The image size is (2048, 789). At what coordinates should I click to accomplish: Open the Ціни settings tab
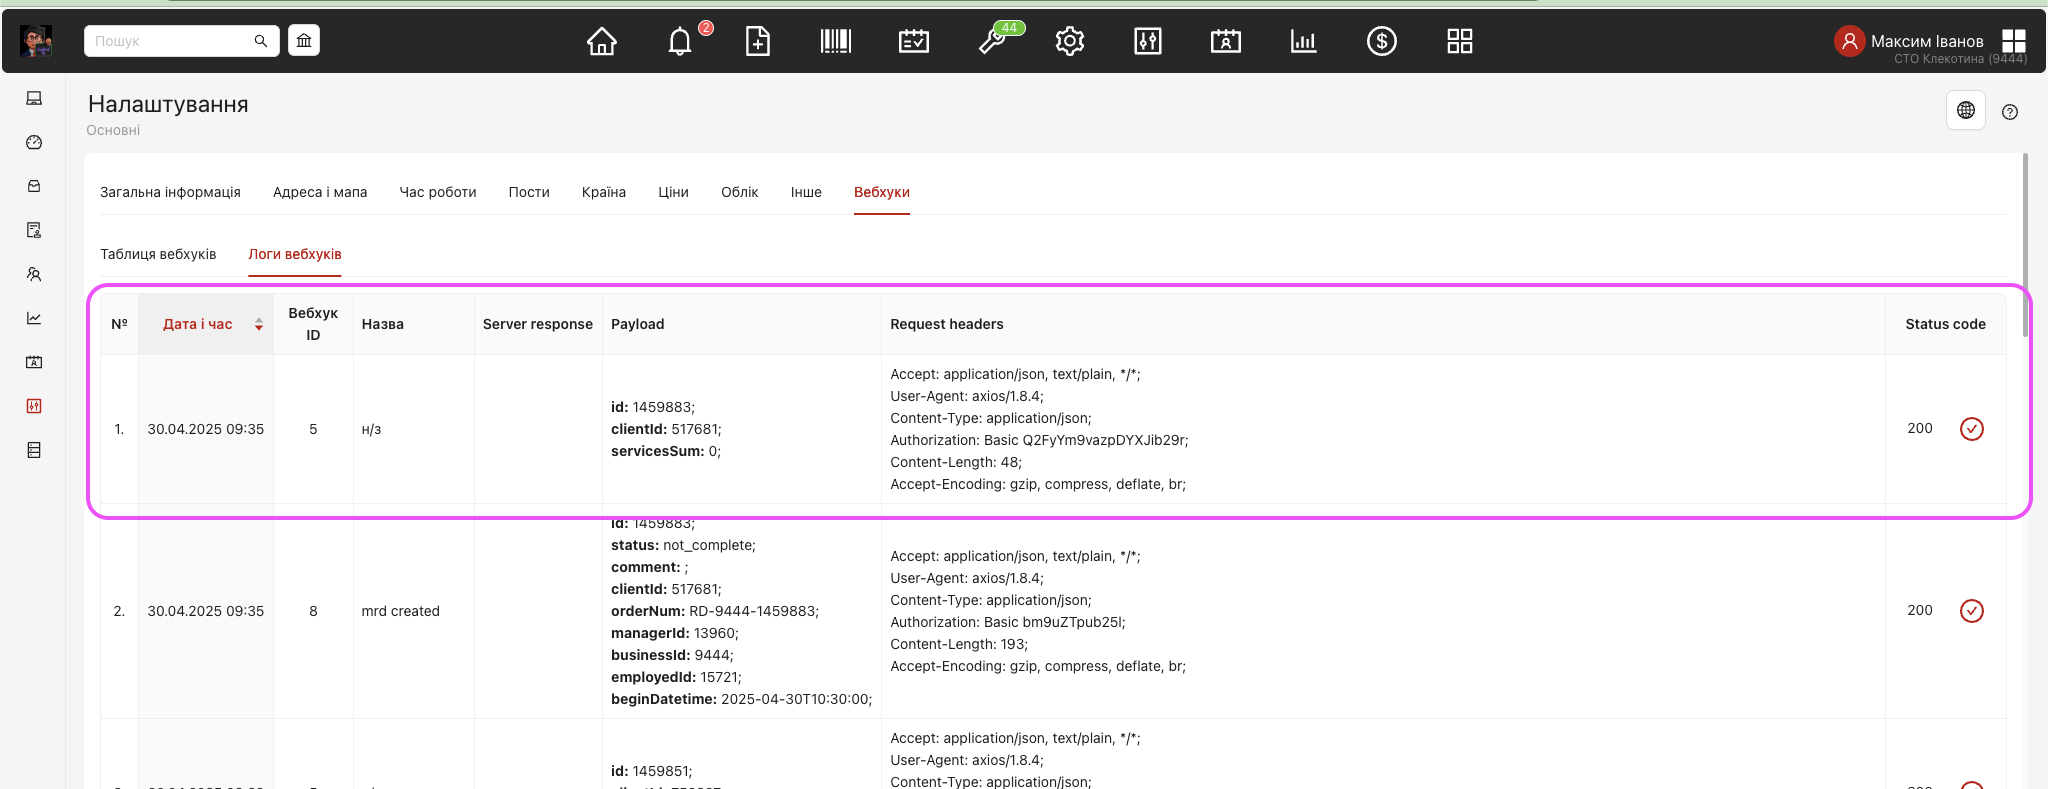click(673, 192)
